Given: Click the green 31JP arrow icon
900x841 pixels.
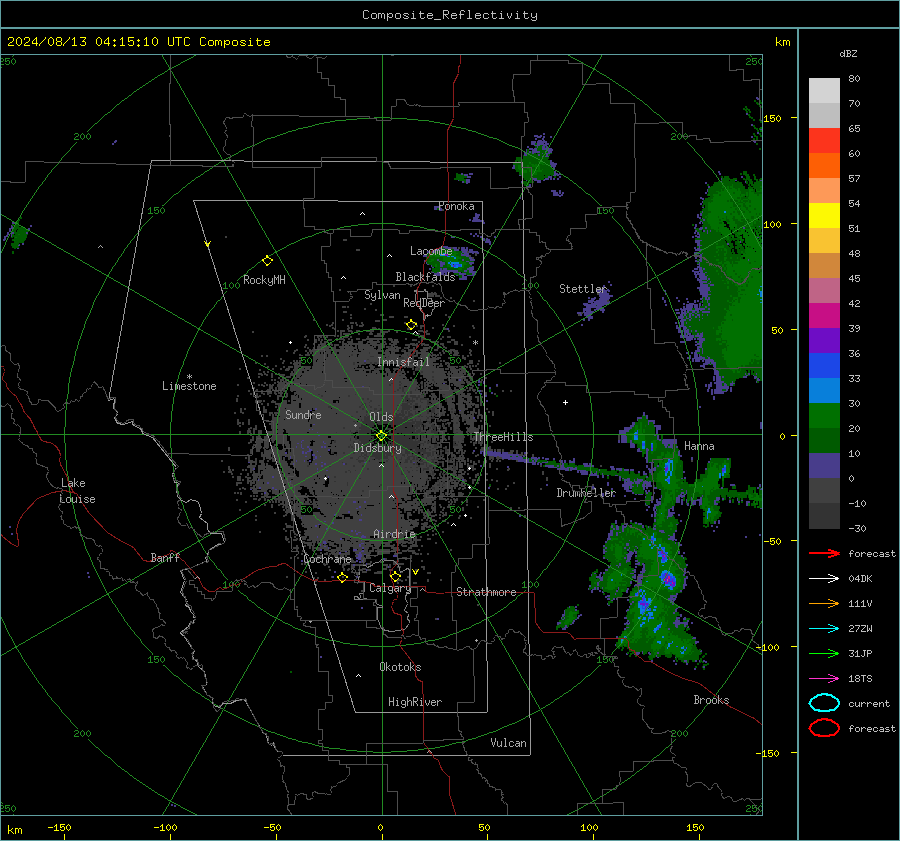Looking at the screenshot, I should (x=824, y=653).
